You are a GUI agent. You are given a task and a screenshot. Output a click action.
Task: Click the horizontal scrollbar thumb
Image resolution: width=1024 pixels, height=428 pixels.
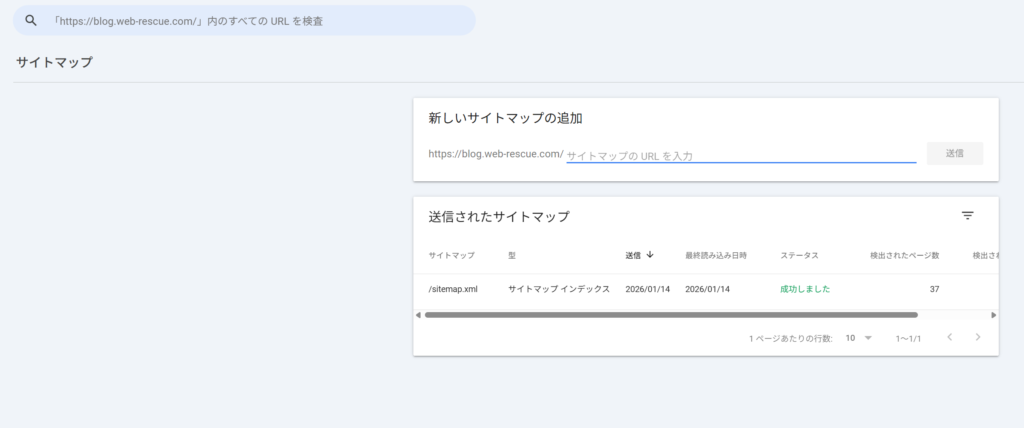click(x=670, y=314)
